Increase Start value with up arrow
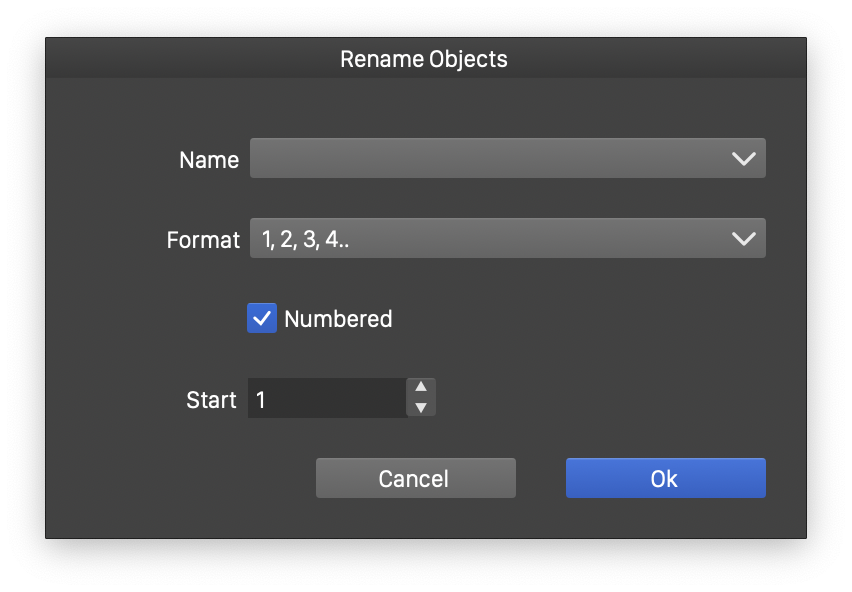The image size is (852, 592). pos(421,388)
